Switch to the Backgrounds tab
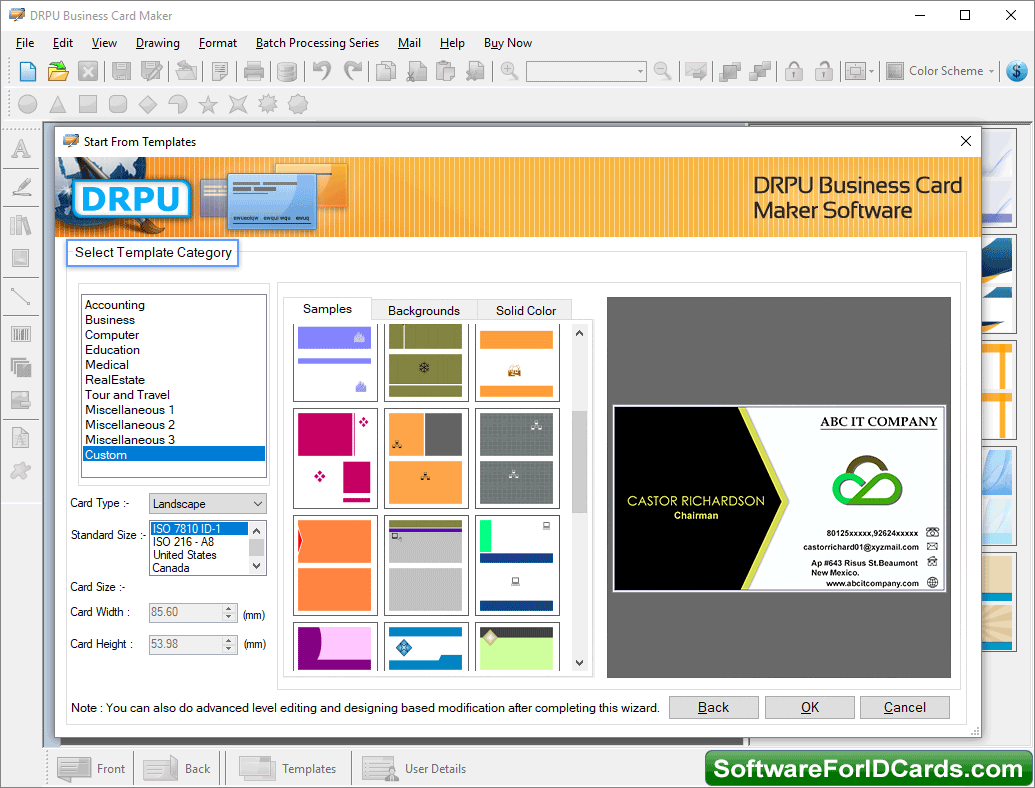1035x788 pixels. pos(424,311)
